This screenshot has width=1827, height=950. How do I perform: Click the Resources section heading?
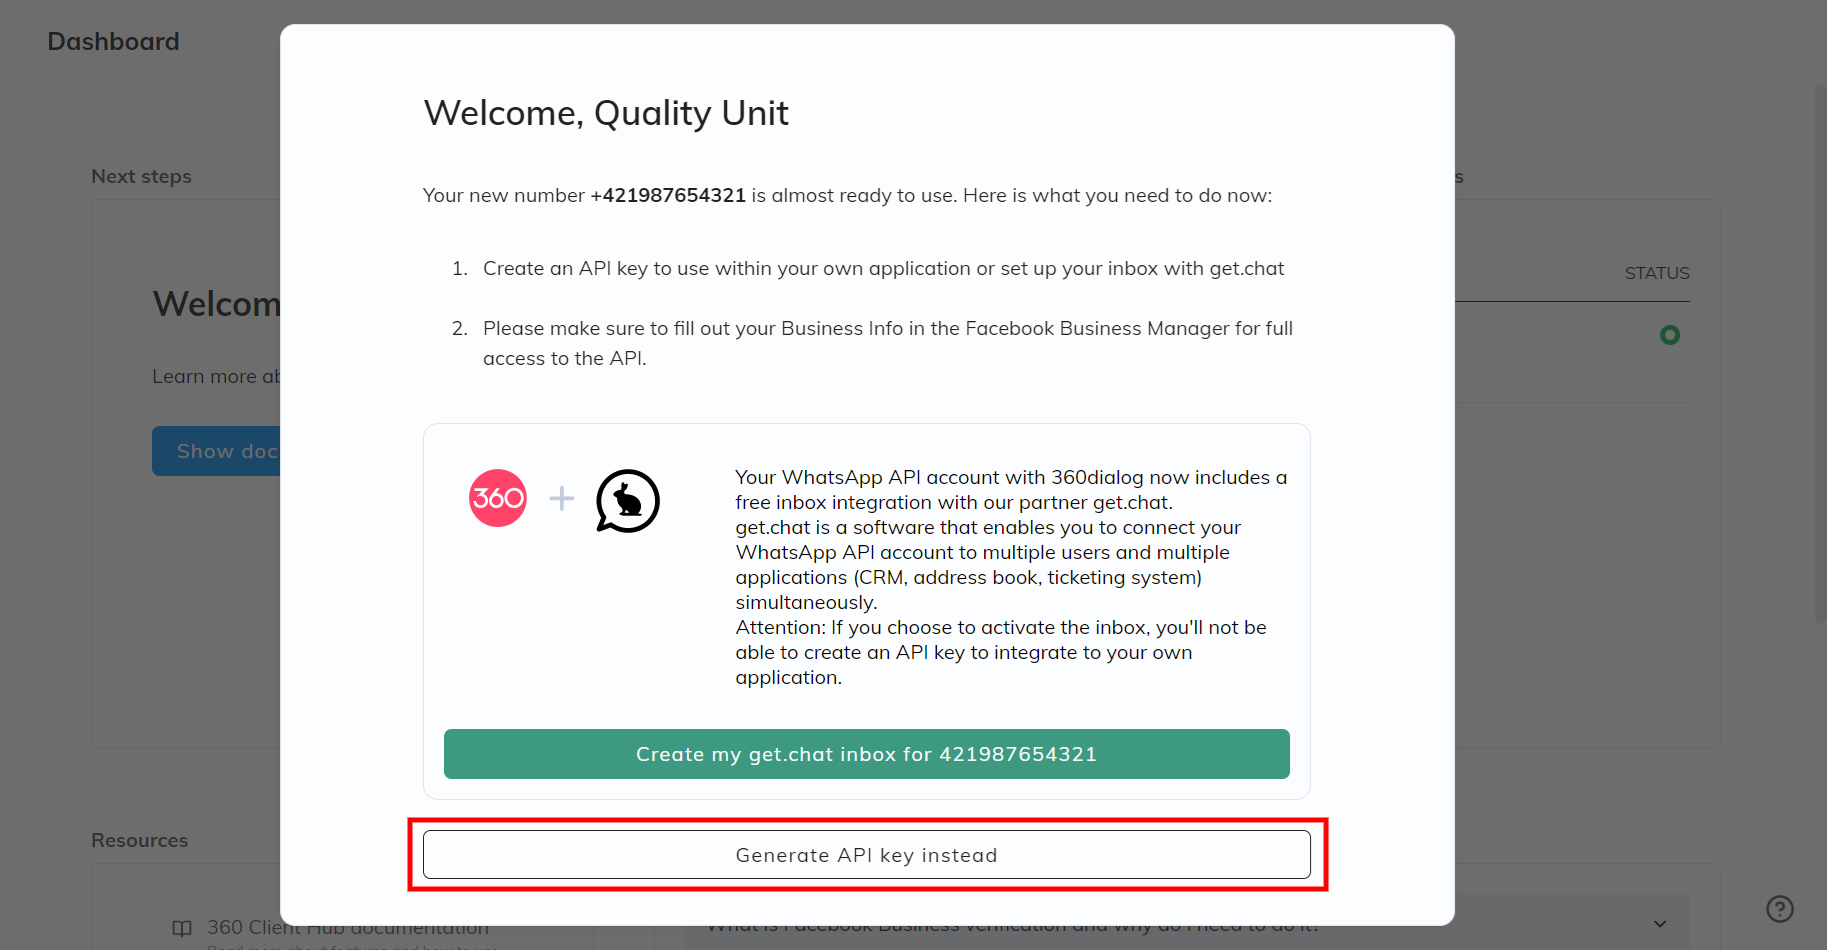coord(140,840)
